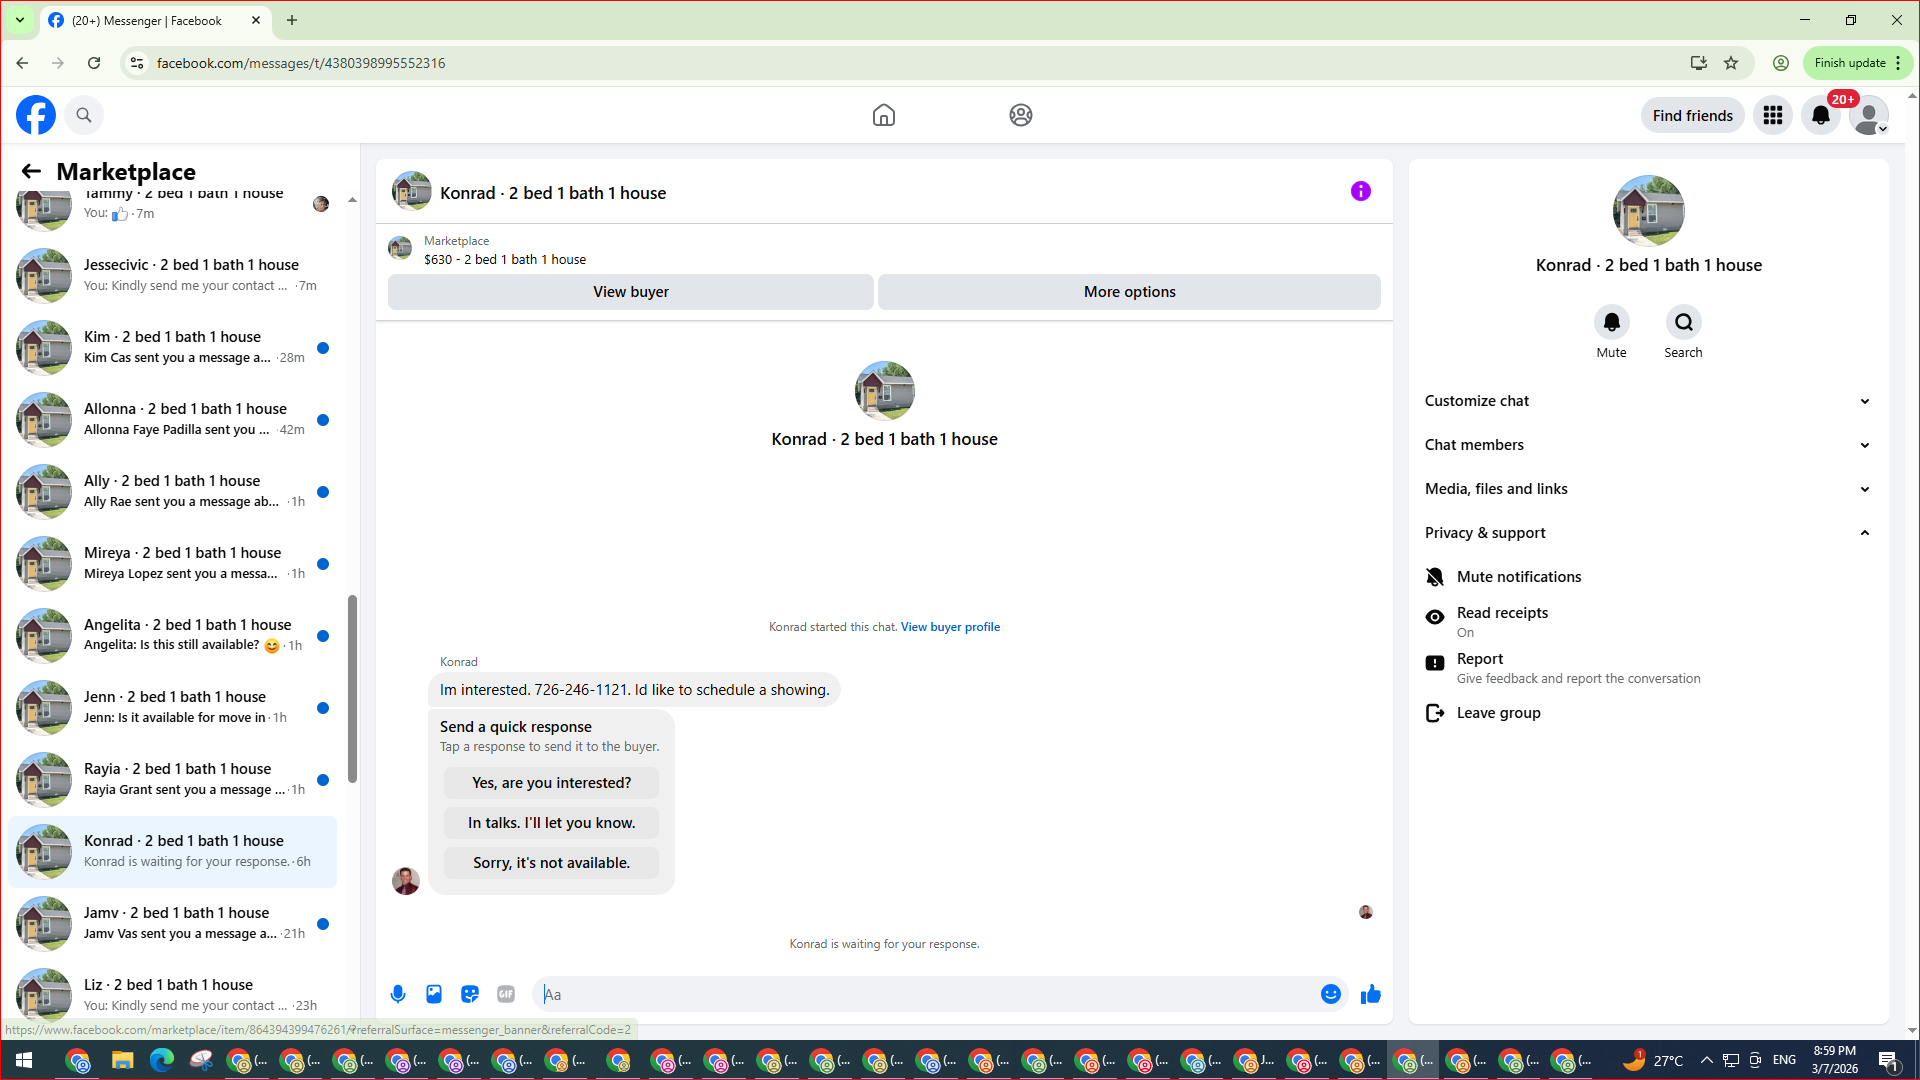Open Microsoft Edge from the taskbar

coord(162,1060)
